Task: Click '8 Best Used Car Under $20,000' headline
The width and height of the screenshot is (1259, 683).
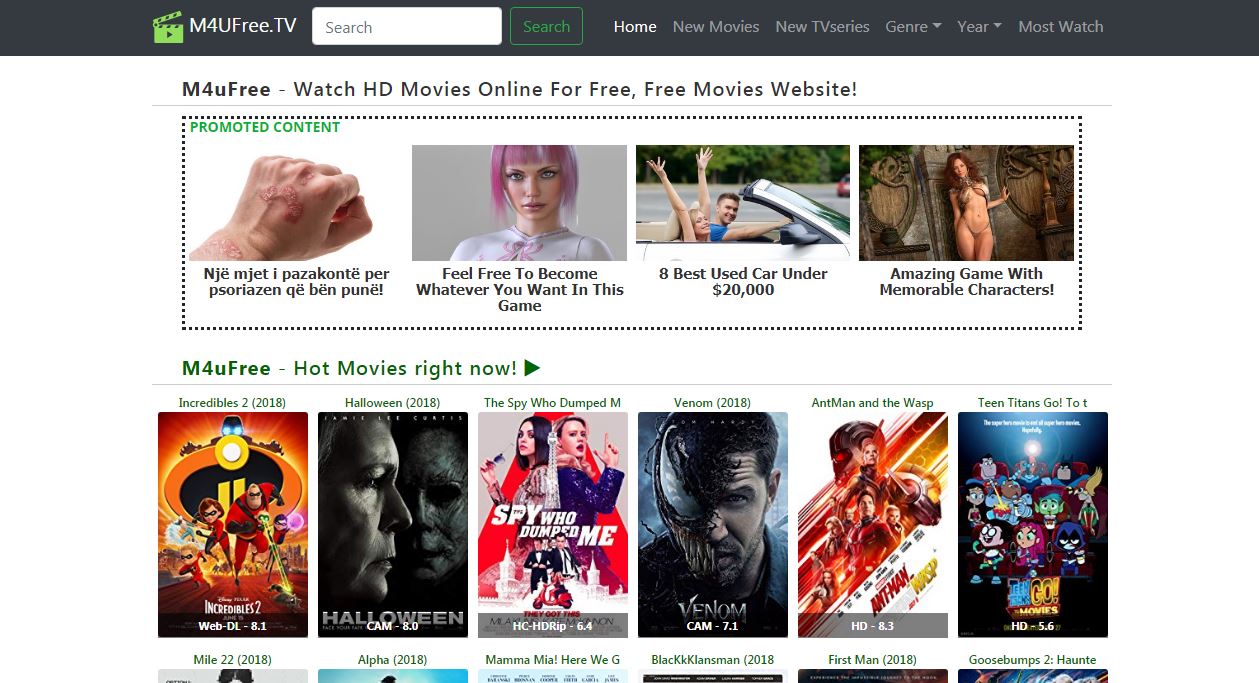Action: (743, 282)
